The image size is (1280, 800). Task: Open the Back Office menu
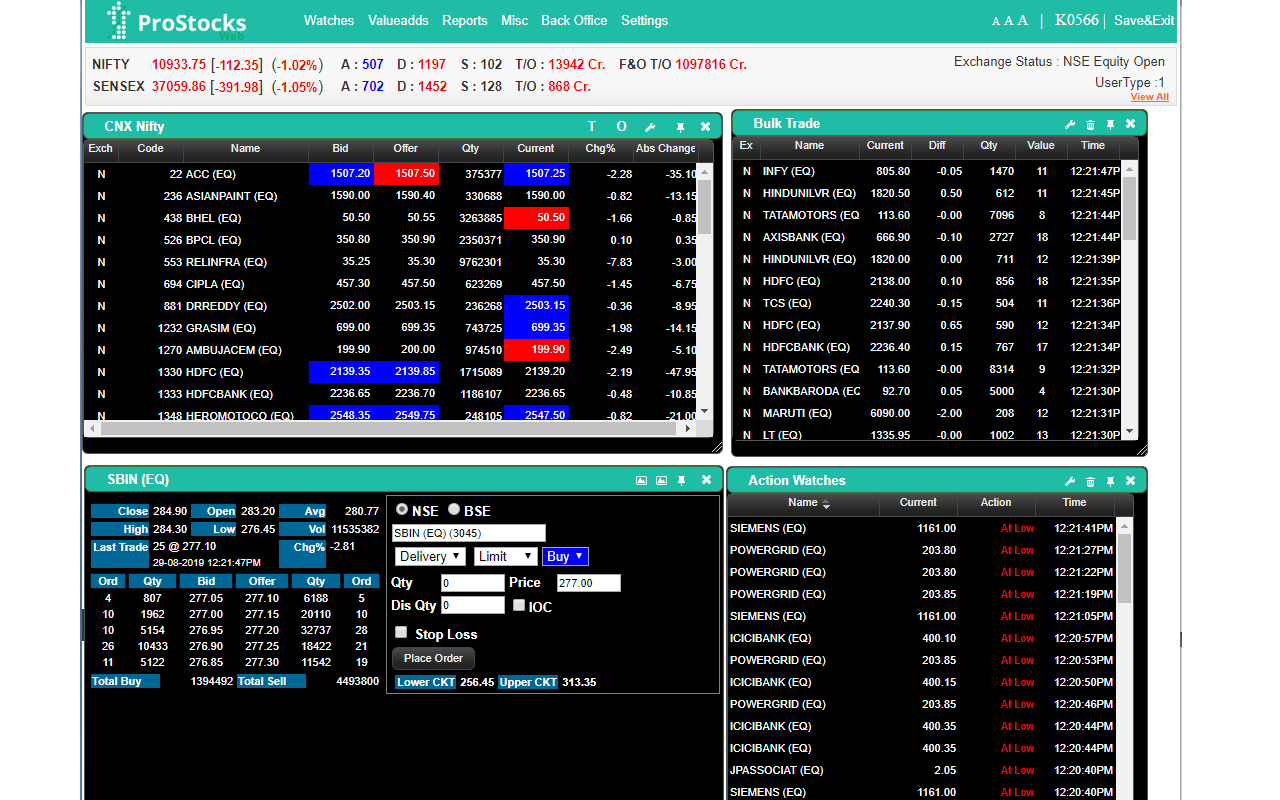coord(574,20)
